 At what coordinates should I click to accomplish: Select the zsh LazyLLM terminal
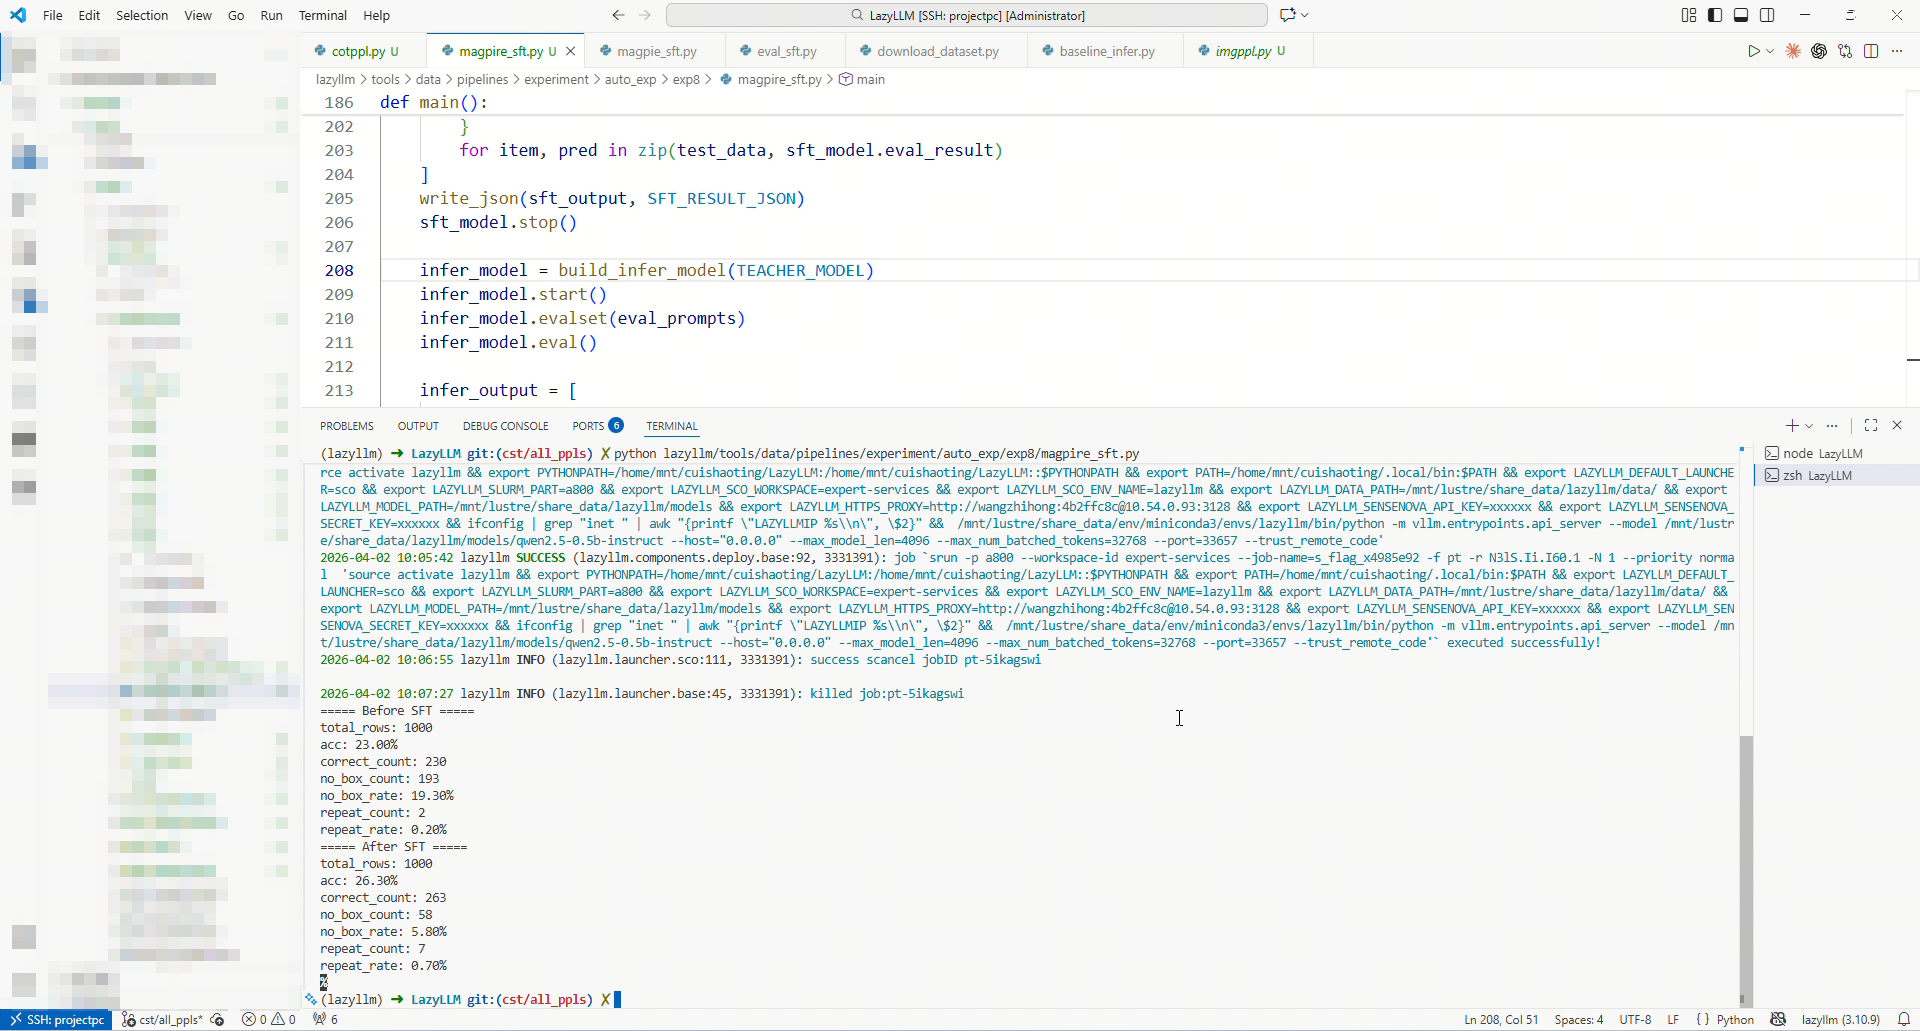[x=1835, y=476]
